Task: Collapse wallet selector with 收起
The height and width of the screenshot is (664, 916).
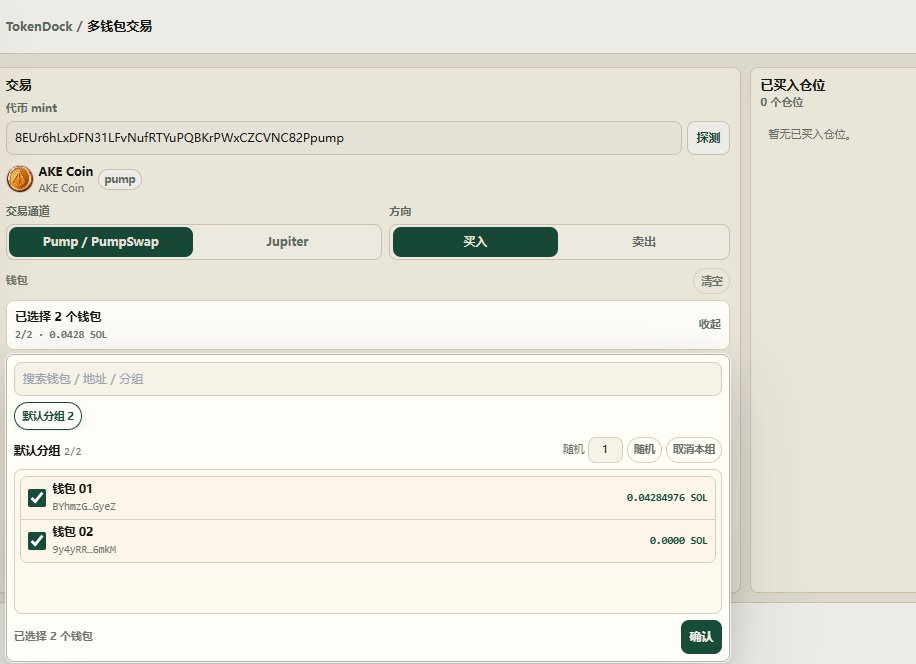Action: (x=710, y=324)
